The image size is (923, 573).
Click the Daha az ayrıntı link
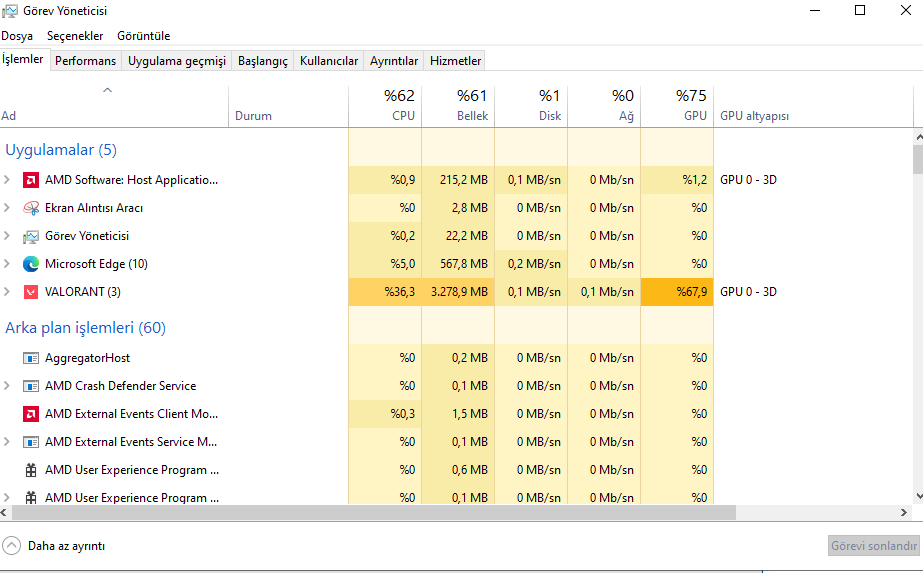[67, 546]
